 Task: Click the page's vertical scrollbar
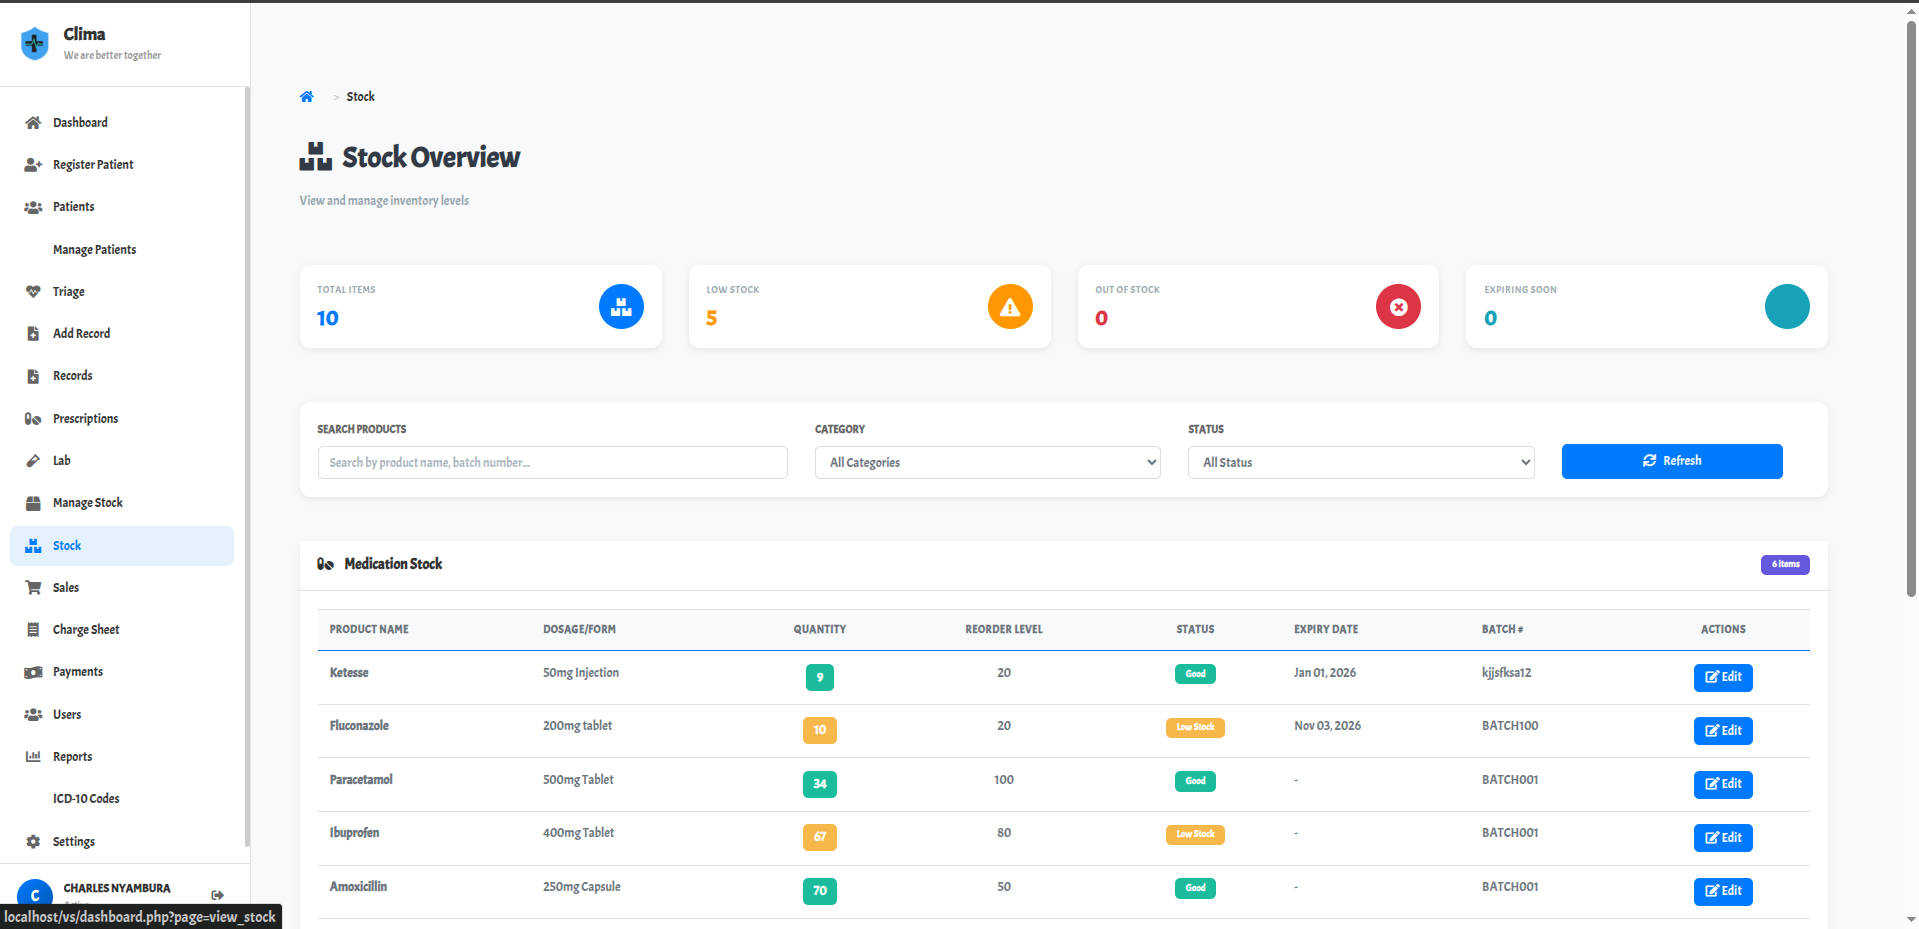tap(1911, 300)
